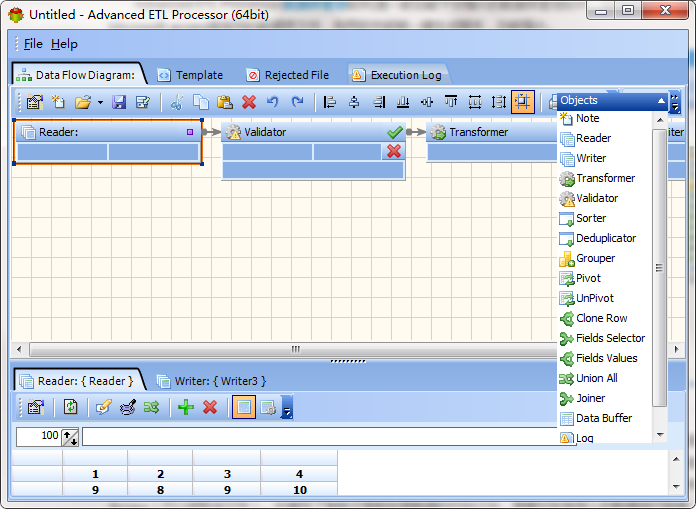Align the objects' left edges

[330, 102]
